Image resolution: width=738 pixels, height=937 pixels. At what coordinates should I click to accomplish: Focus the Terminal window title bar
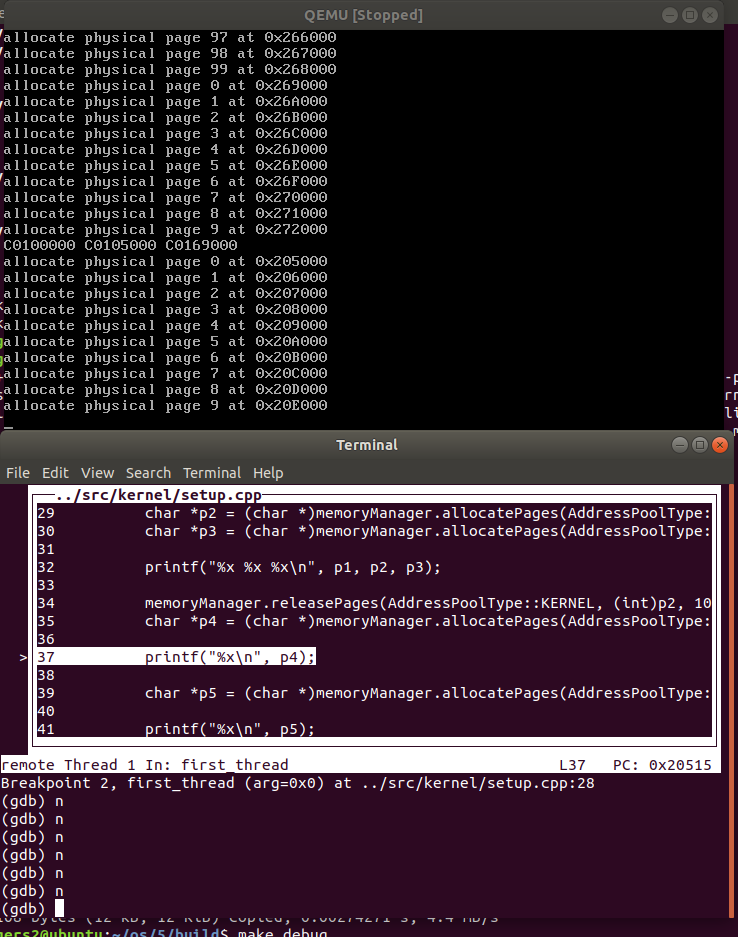(366, 445)
